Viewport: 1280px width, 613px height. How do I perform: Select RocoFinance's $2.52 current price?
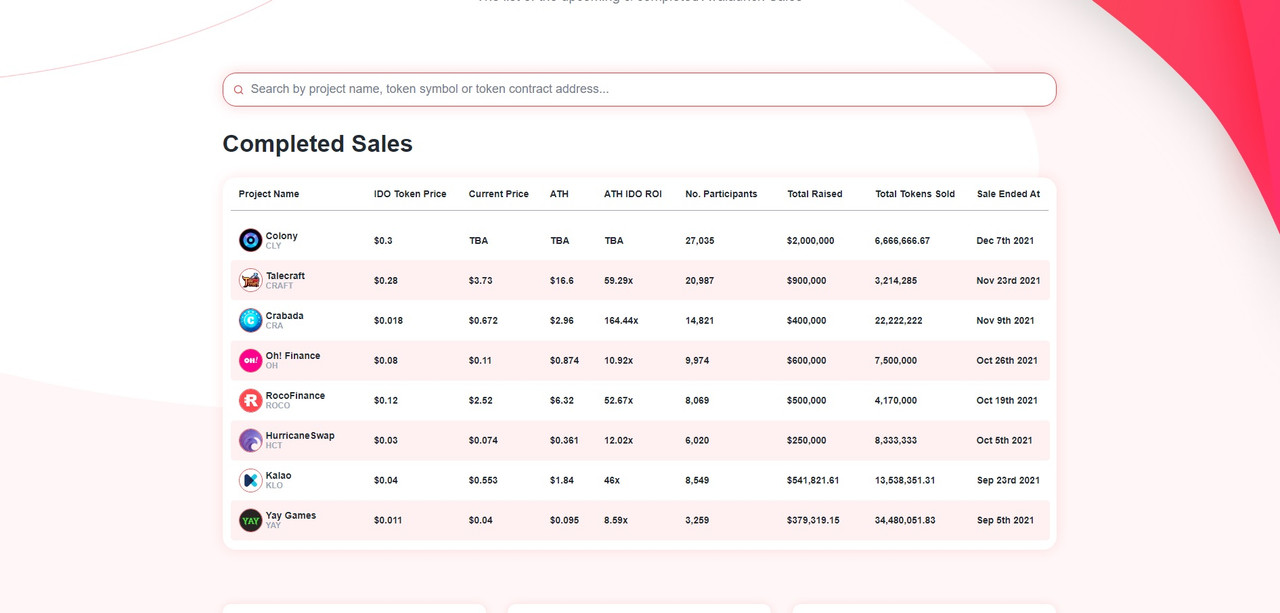pos(481,401)
